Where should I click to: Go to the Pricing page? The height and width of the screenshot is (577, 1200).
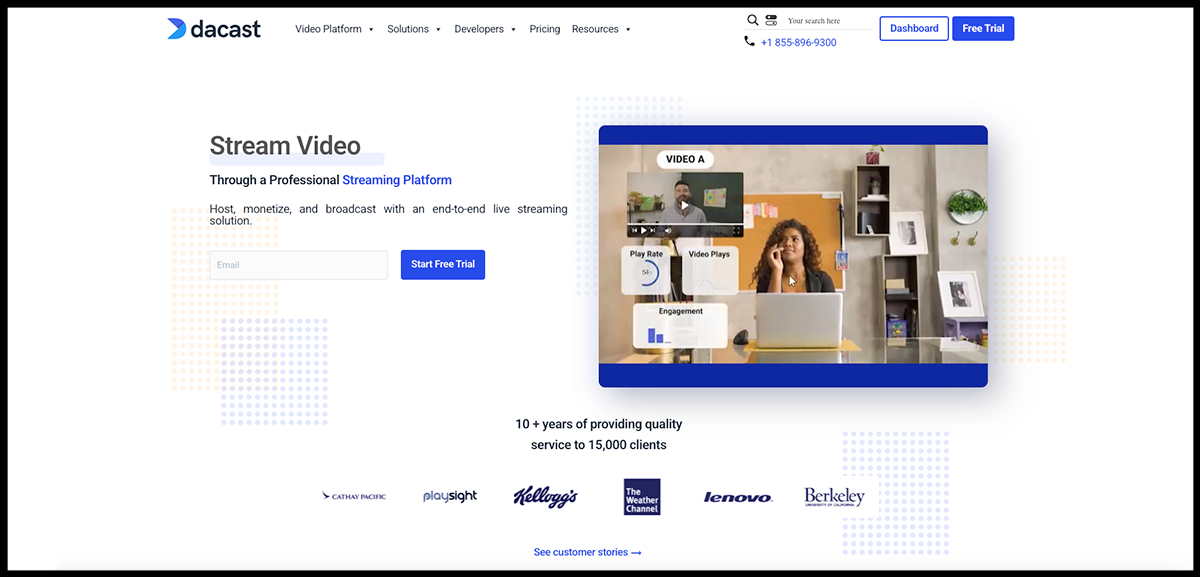click(x=545, y=29)
